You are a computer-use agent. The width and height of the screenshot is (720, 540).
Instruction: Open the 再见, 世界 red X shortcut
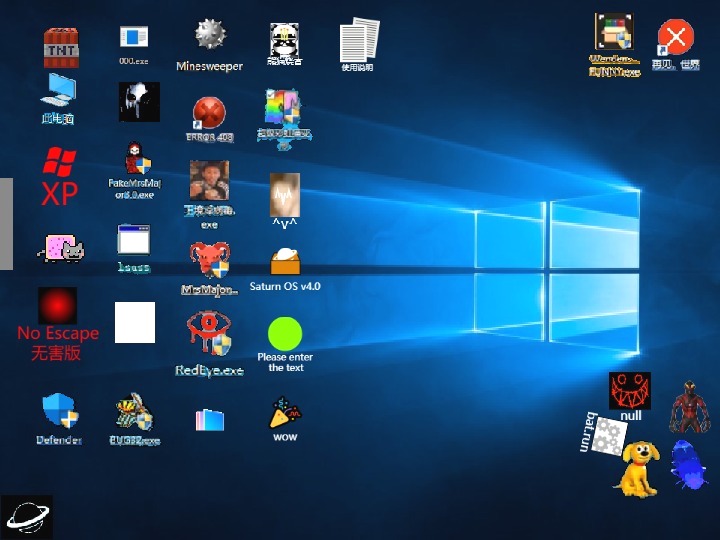[675, 38]
